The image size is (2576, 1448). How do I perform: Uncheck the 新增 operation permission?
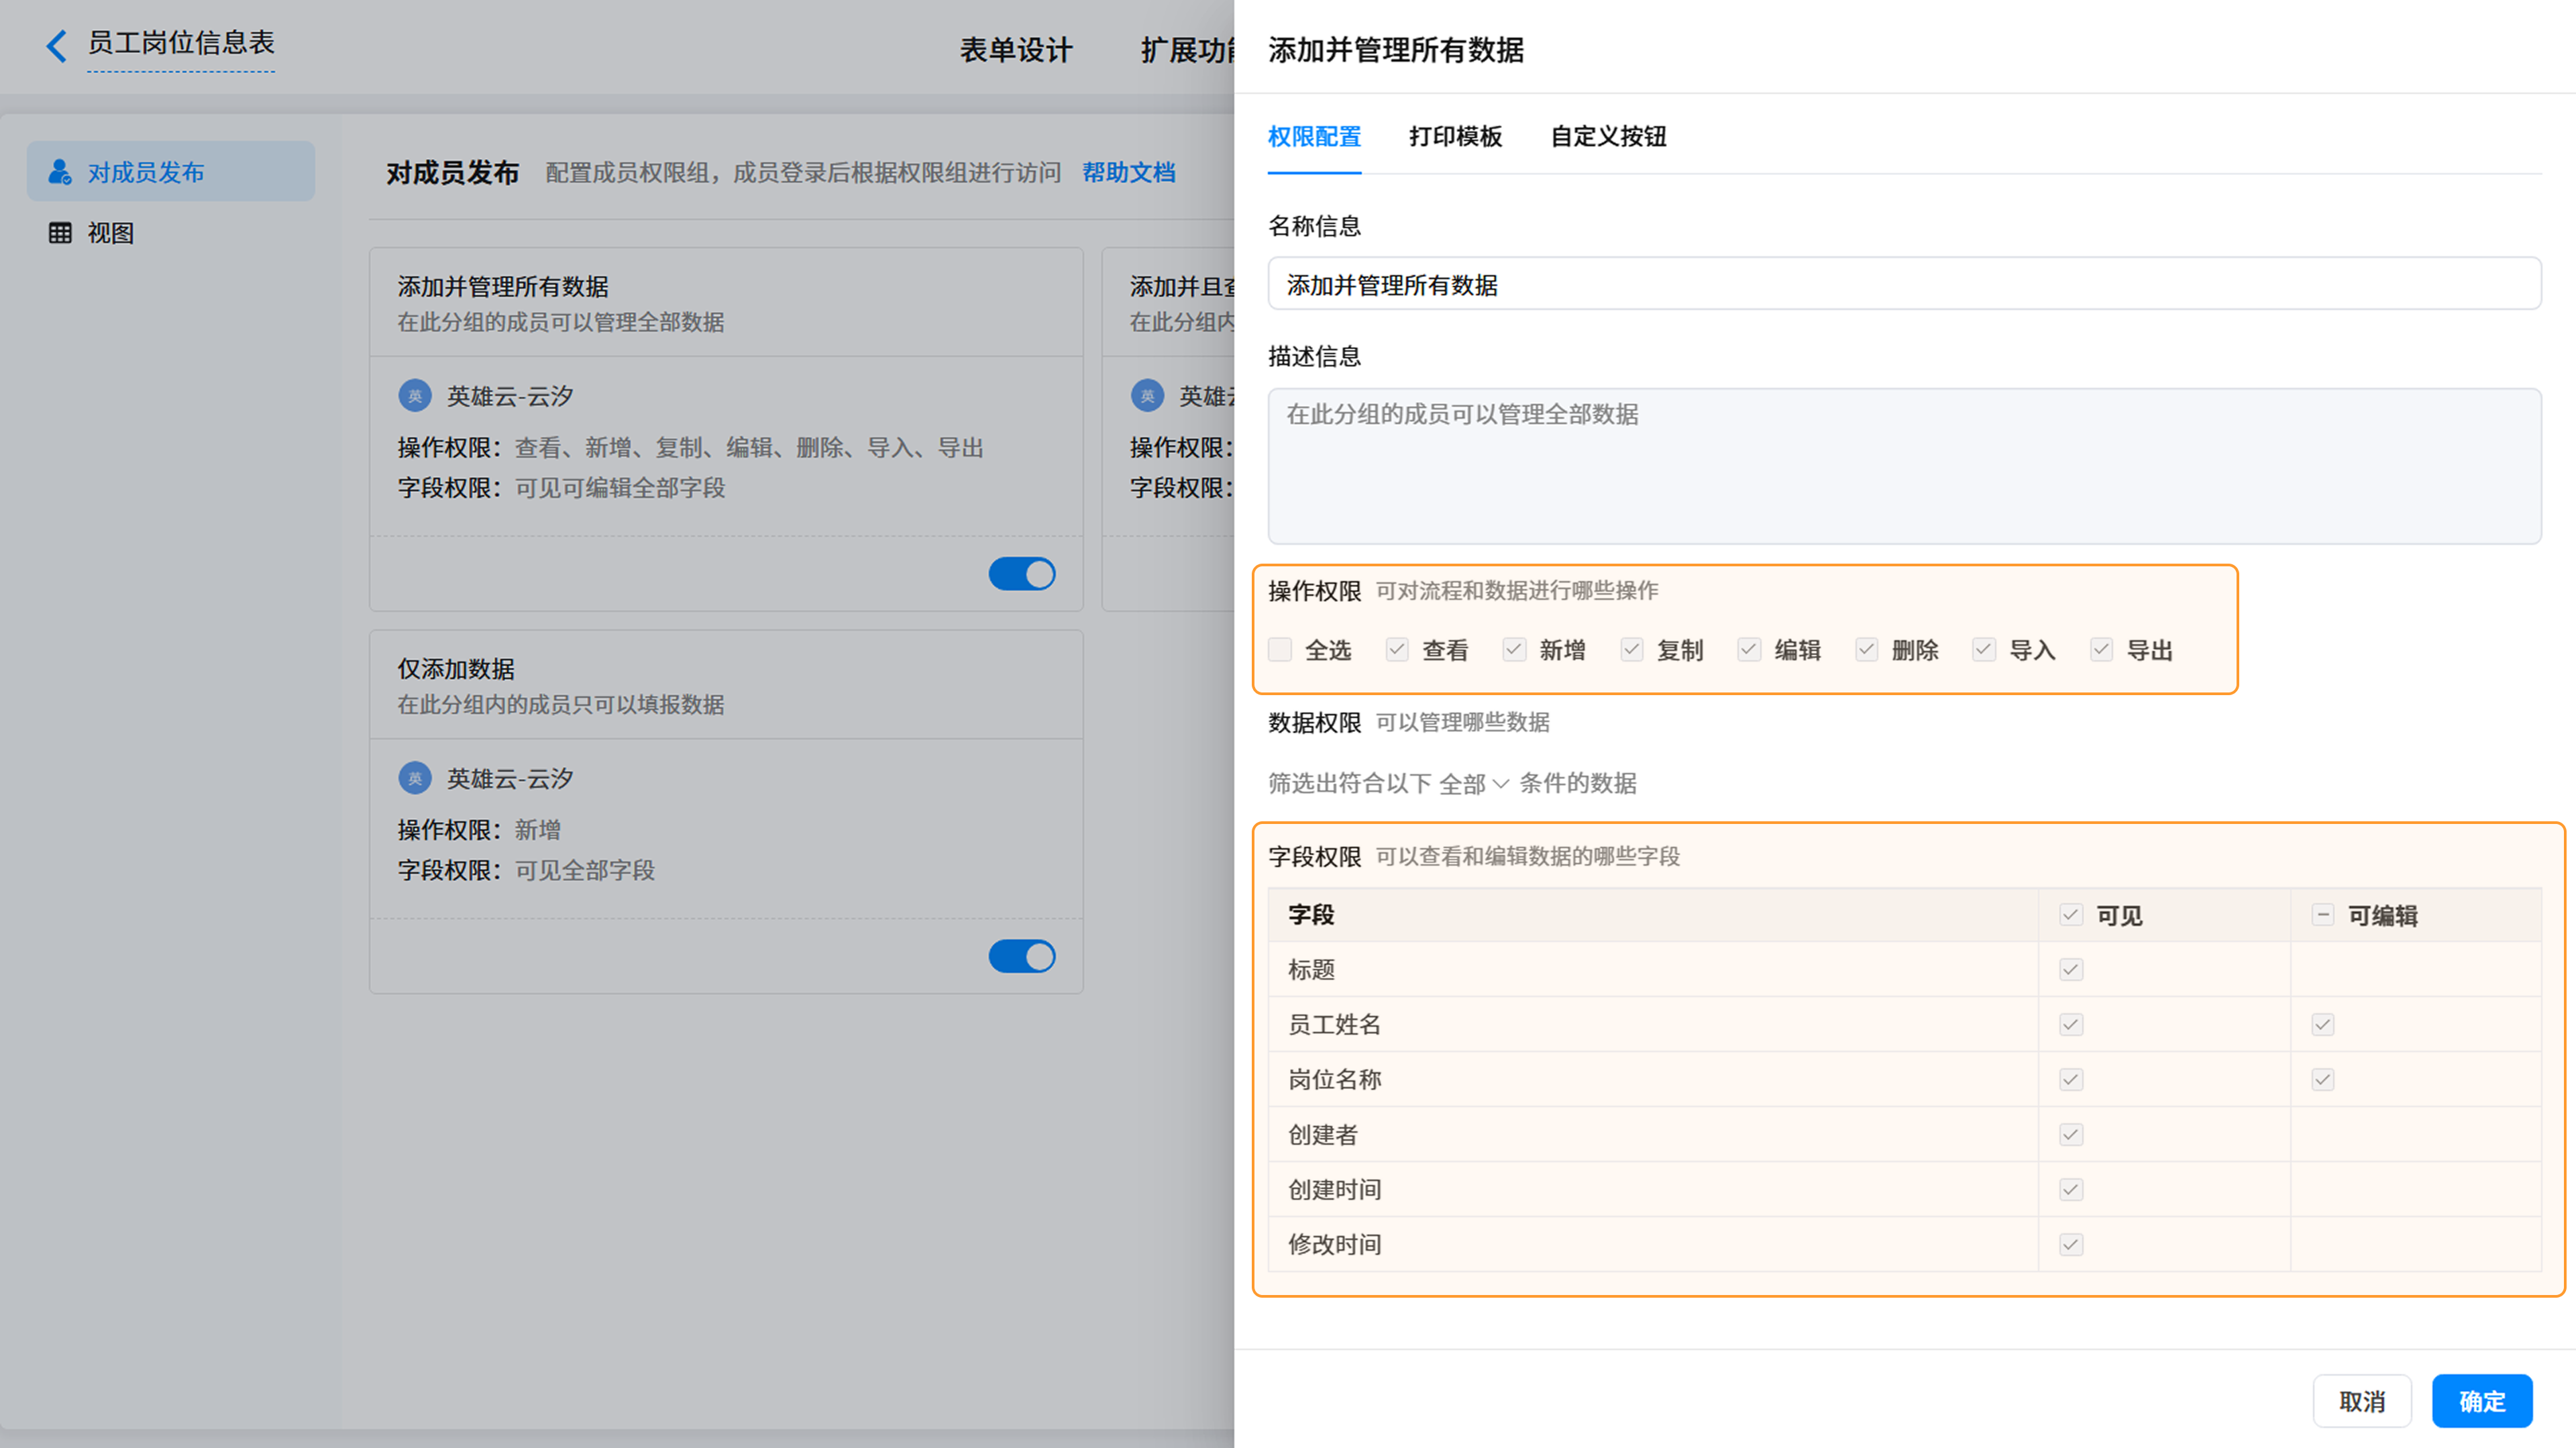(1514, 650)
